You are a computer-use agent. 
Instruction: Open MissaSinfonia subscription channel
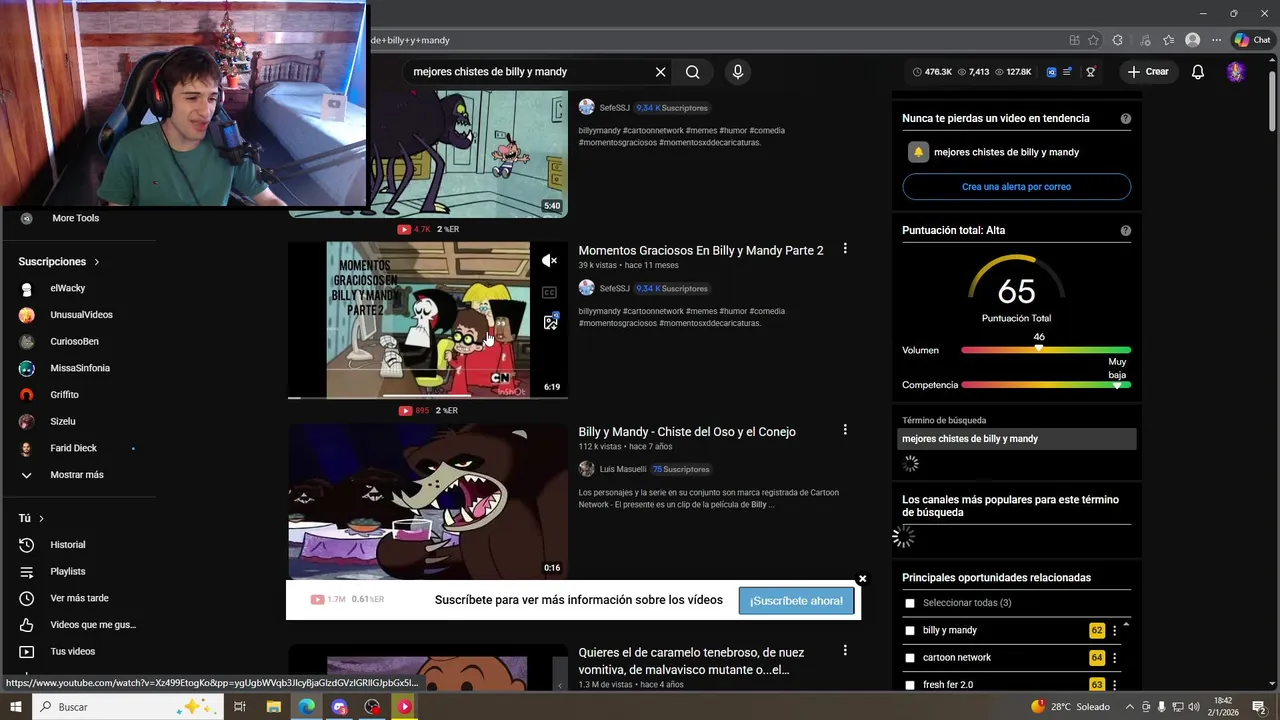[80, 368]
